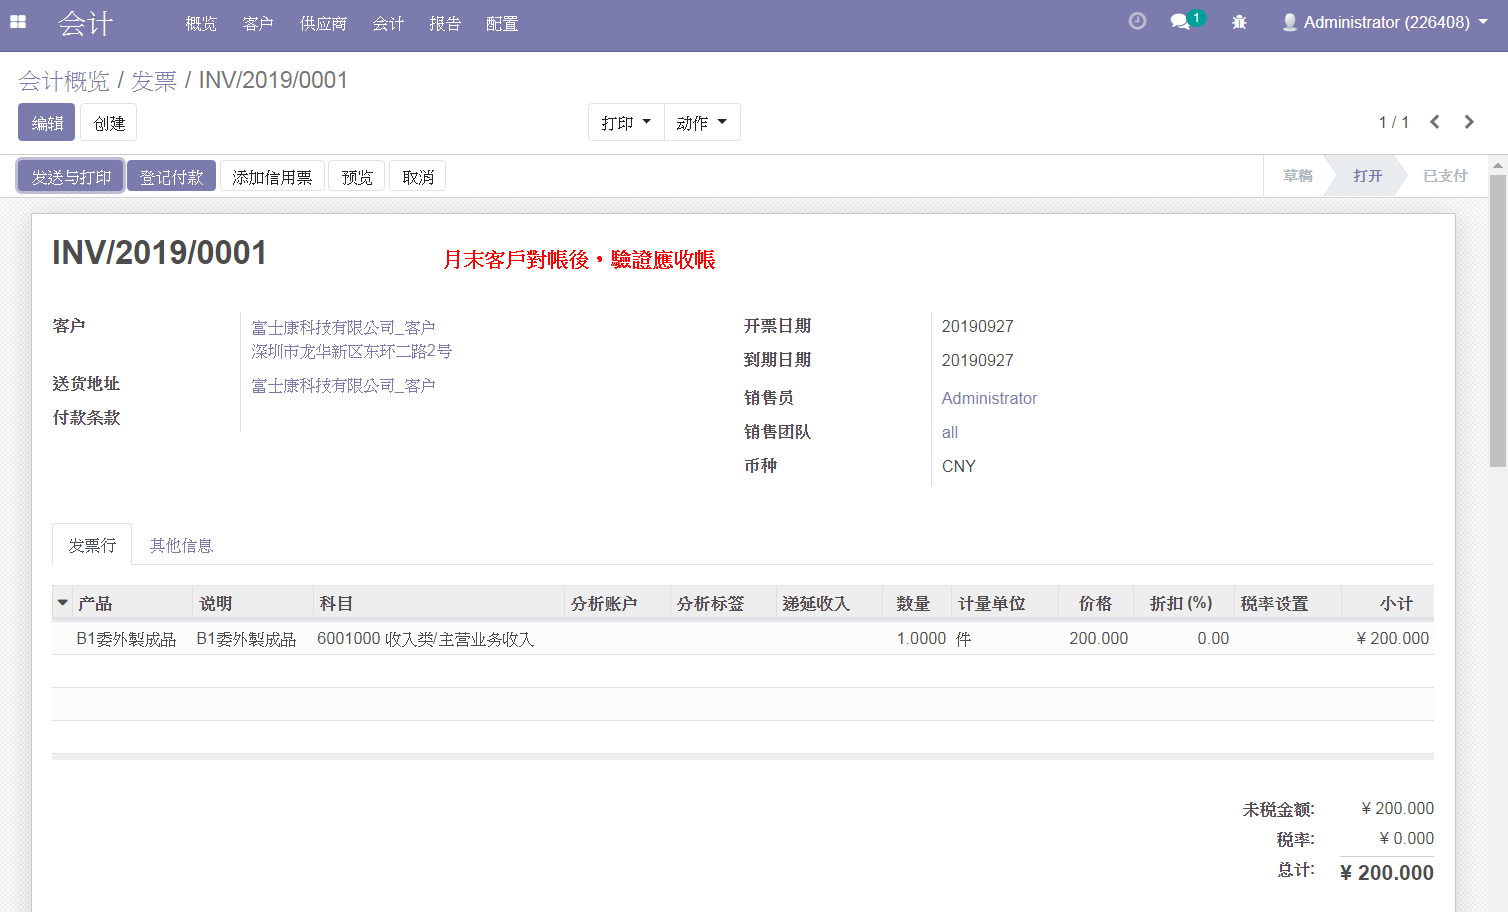The image size is (1508, 912).
Task: Click the 会计 app title
Action: click(86, 23)
